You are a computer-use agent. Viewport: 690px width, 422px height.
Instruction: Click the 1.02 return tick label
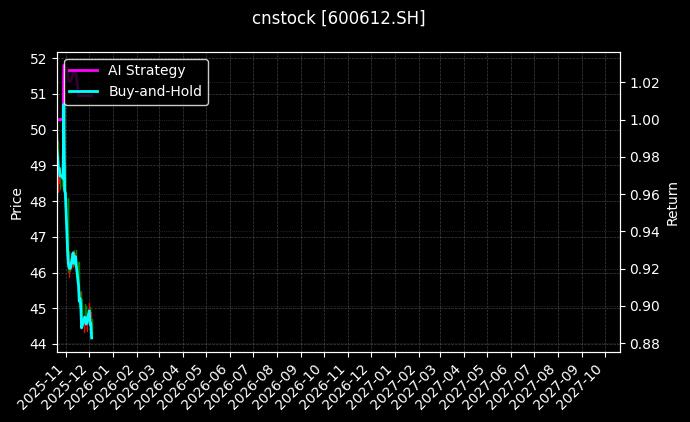pyautogui.click(x=643, y=82)
